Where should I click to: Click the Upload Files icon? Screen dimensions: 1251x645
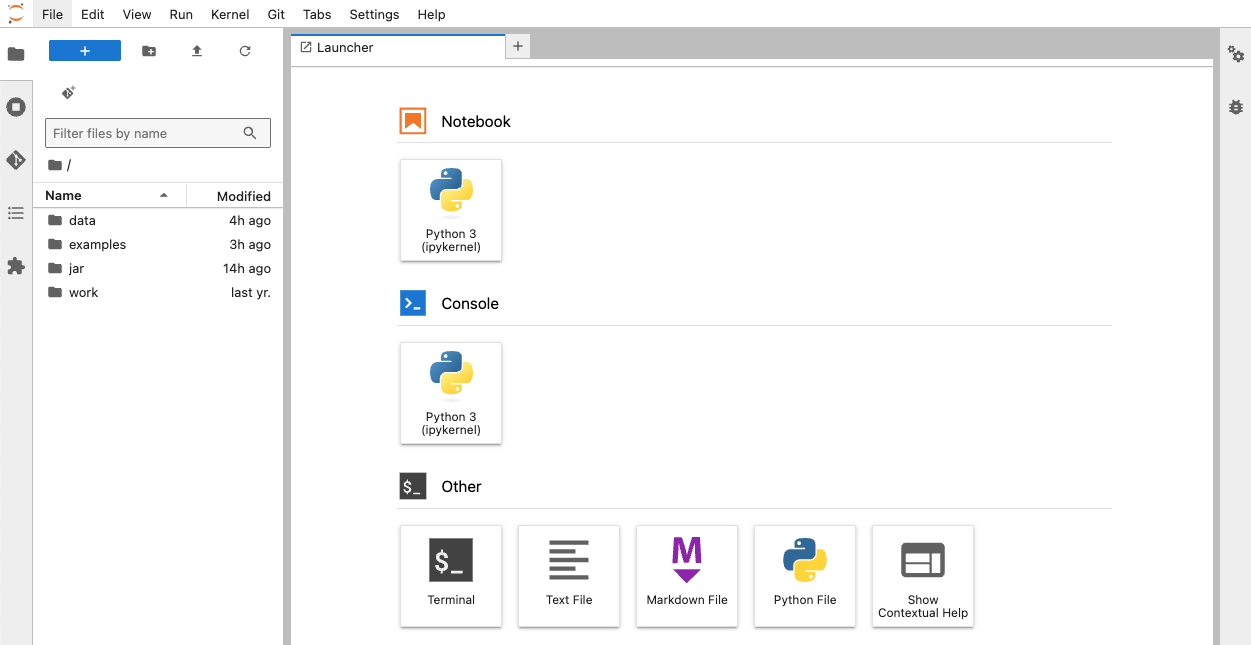[197, 51]
